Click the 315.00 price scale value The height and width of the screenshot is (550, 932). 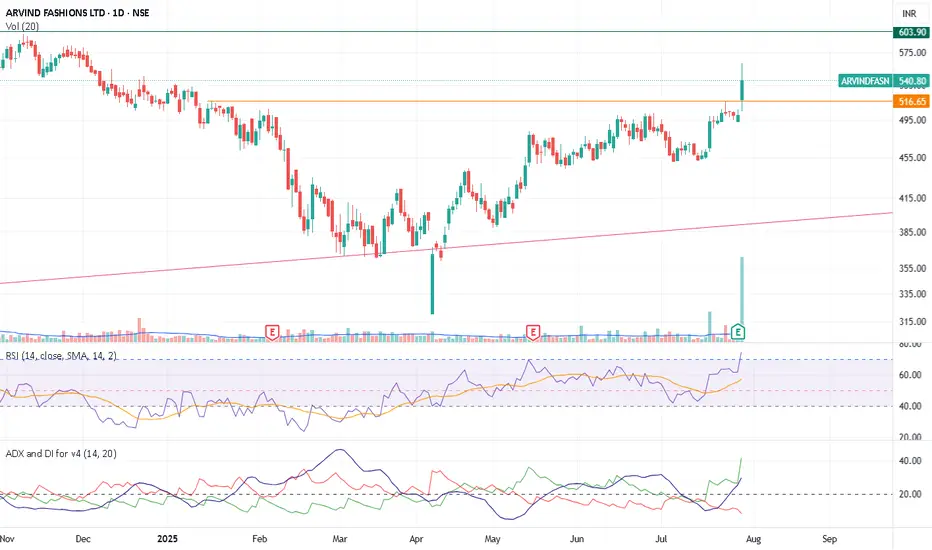click(912, 322)
